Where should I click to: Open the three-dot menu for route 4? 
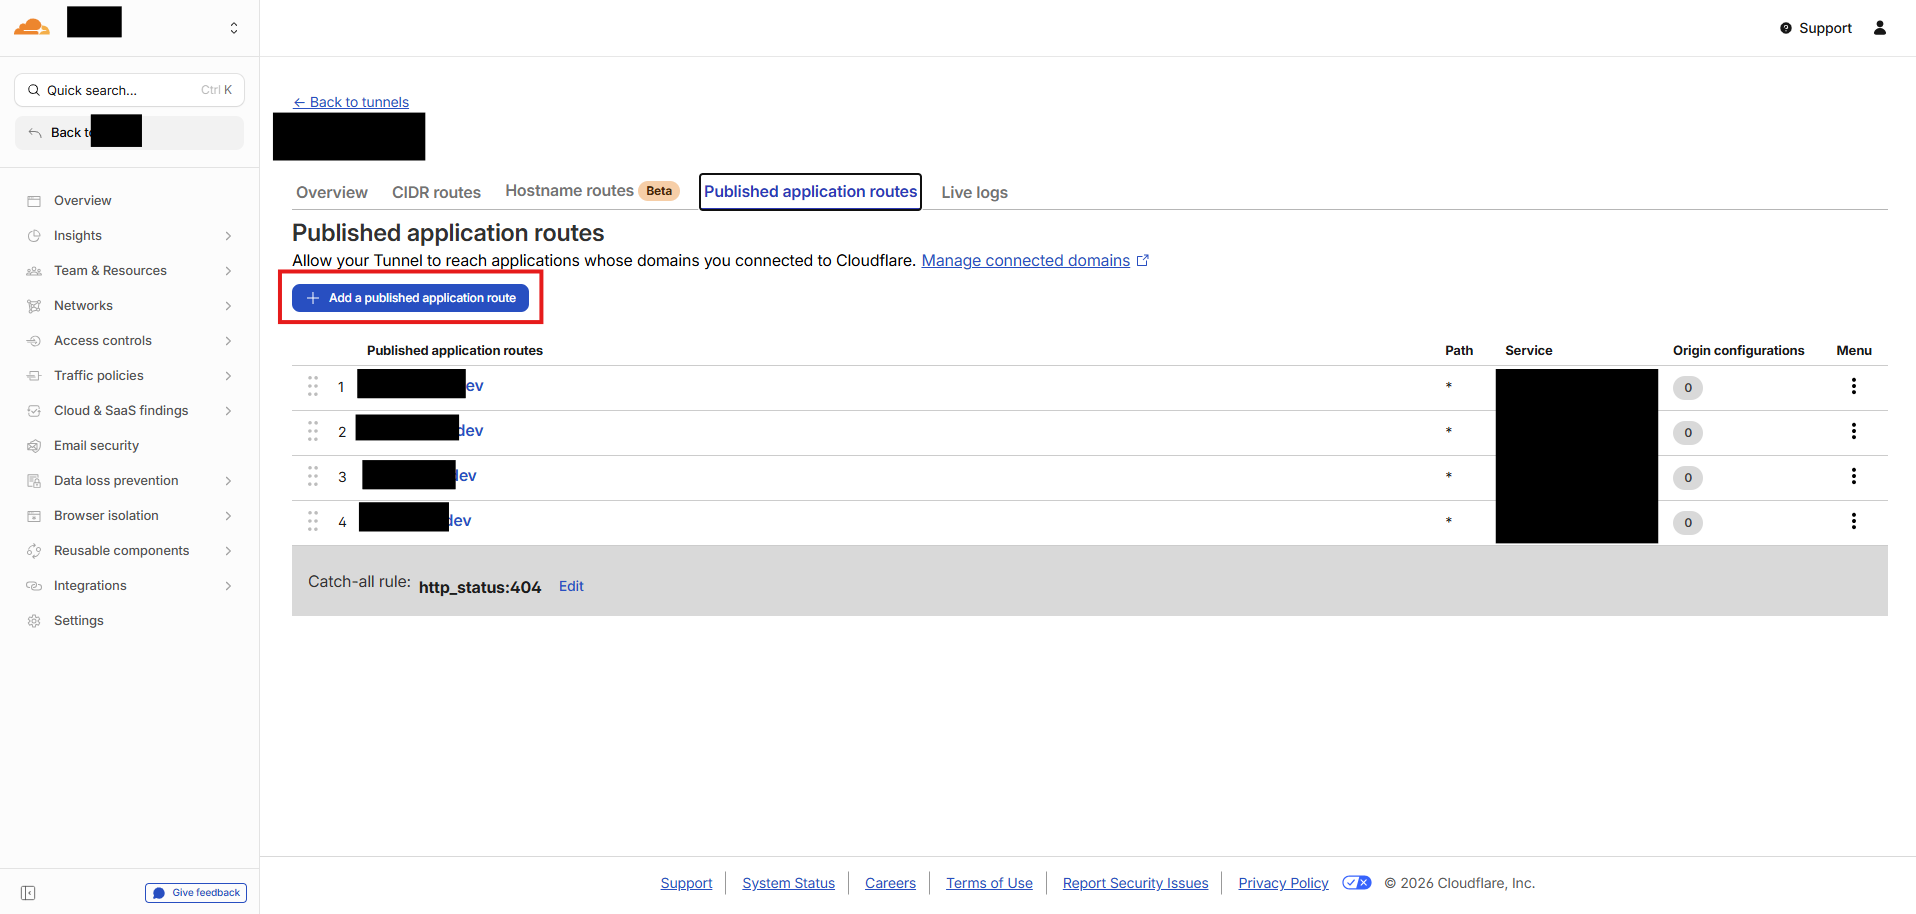(1854, 521)
